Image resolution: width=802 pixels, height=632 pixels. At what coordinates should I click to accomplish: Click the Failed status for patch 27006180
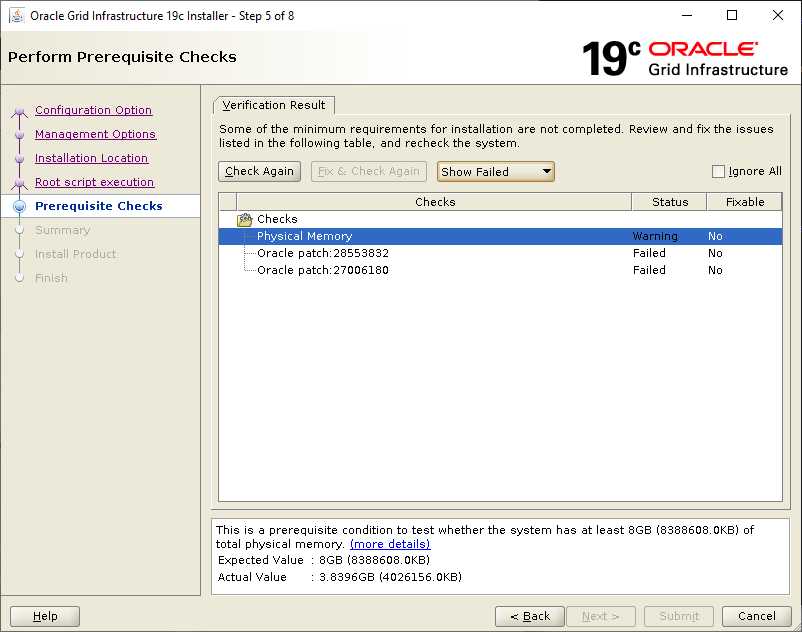649,270
